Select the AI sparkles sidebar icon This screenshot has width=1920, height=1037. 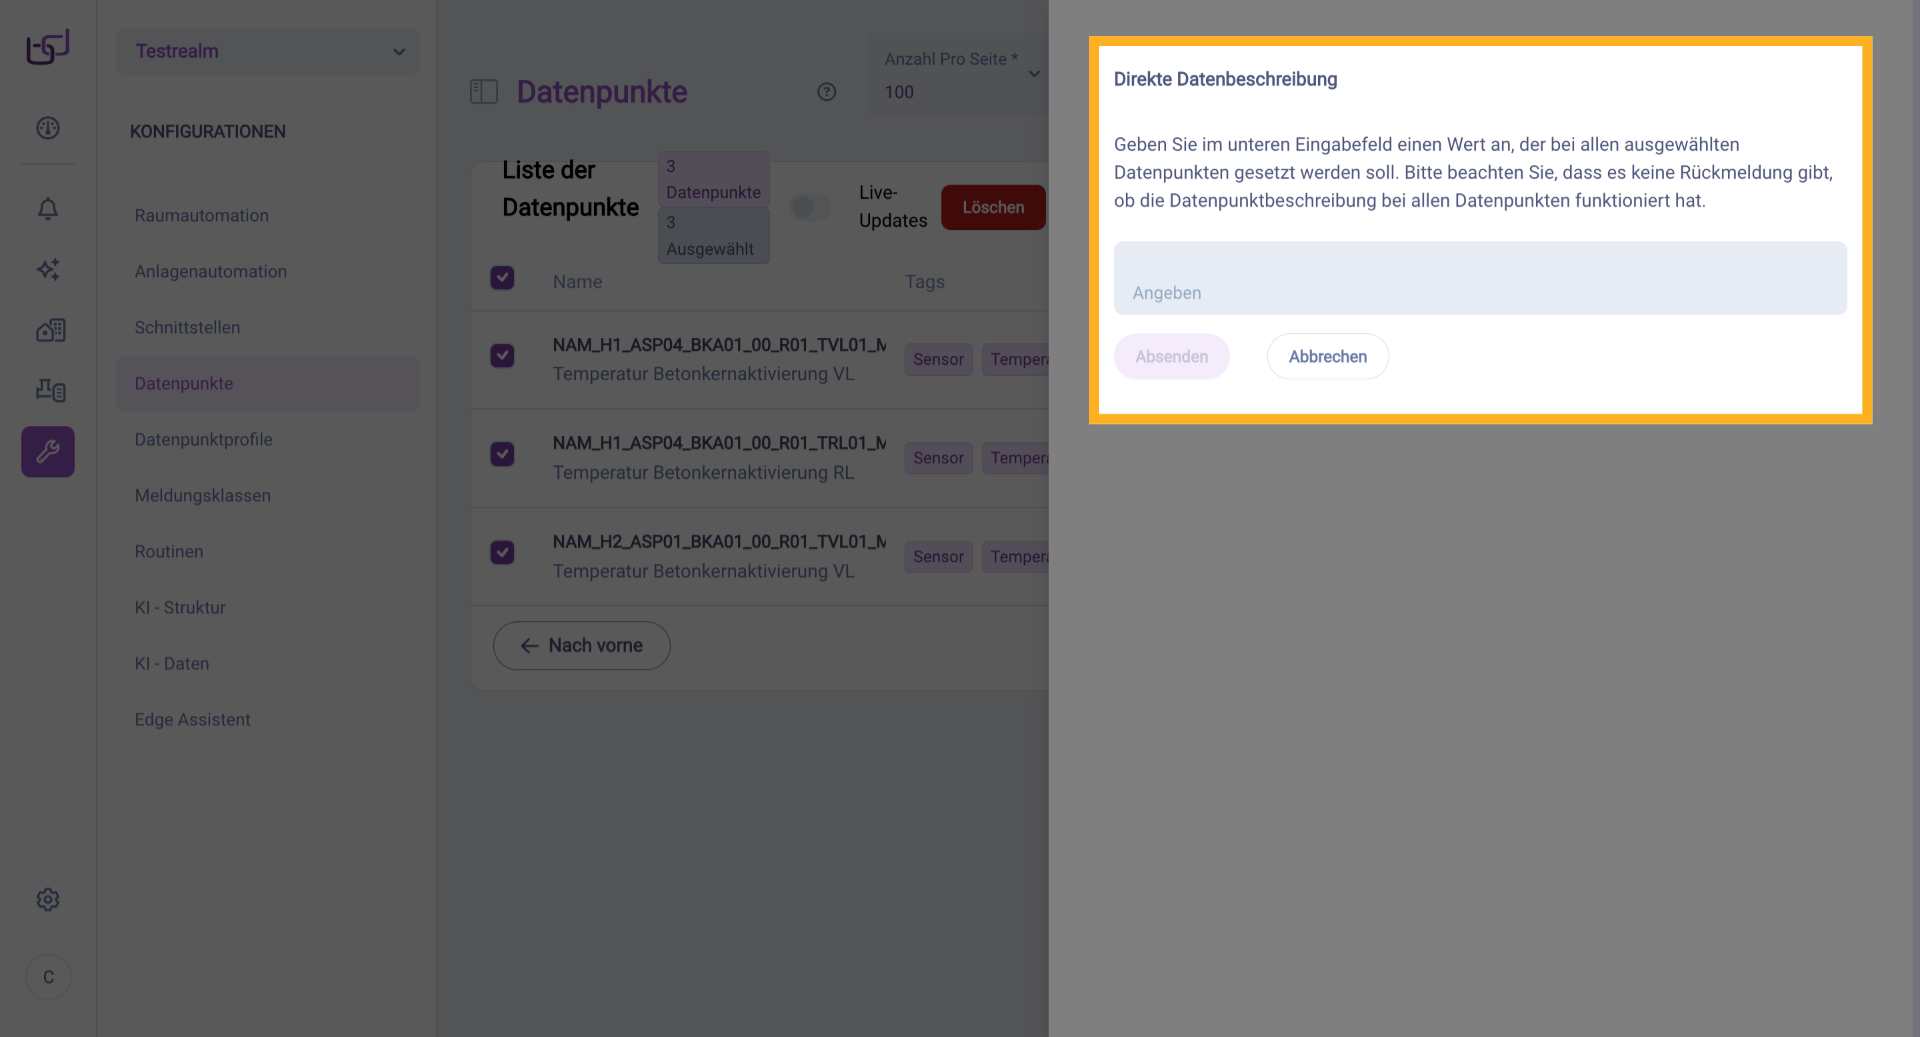47,270
